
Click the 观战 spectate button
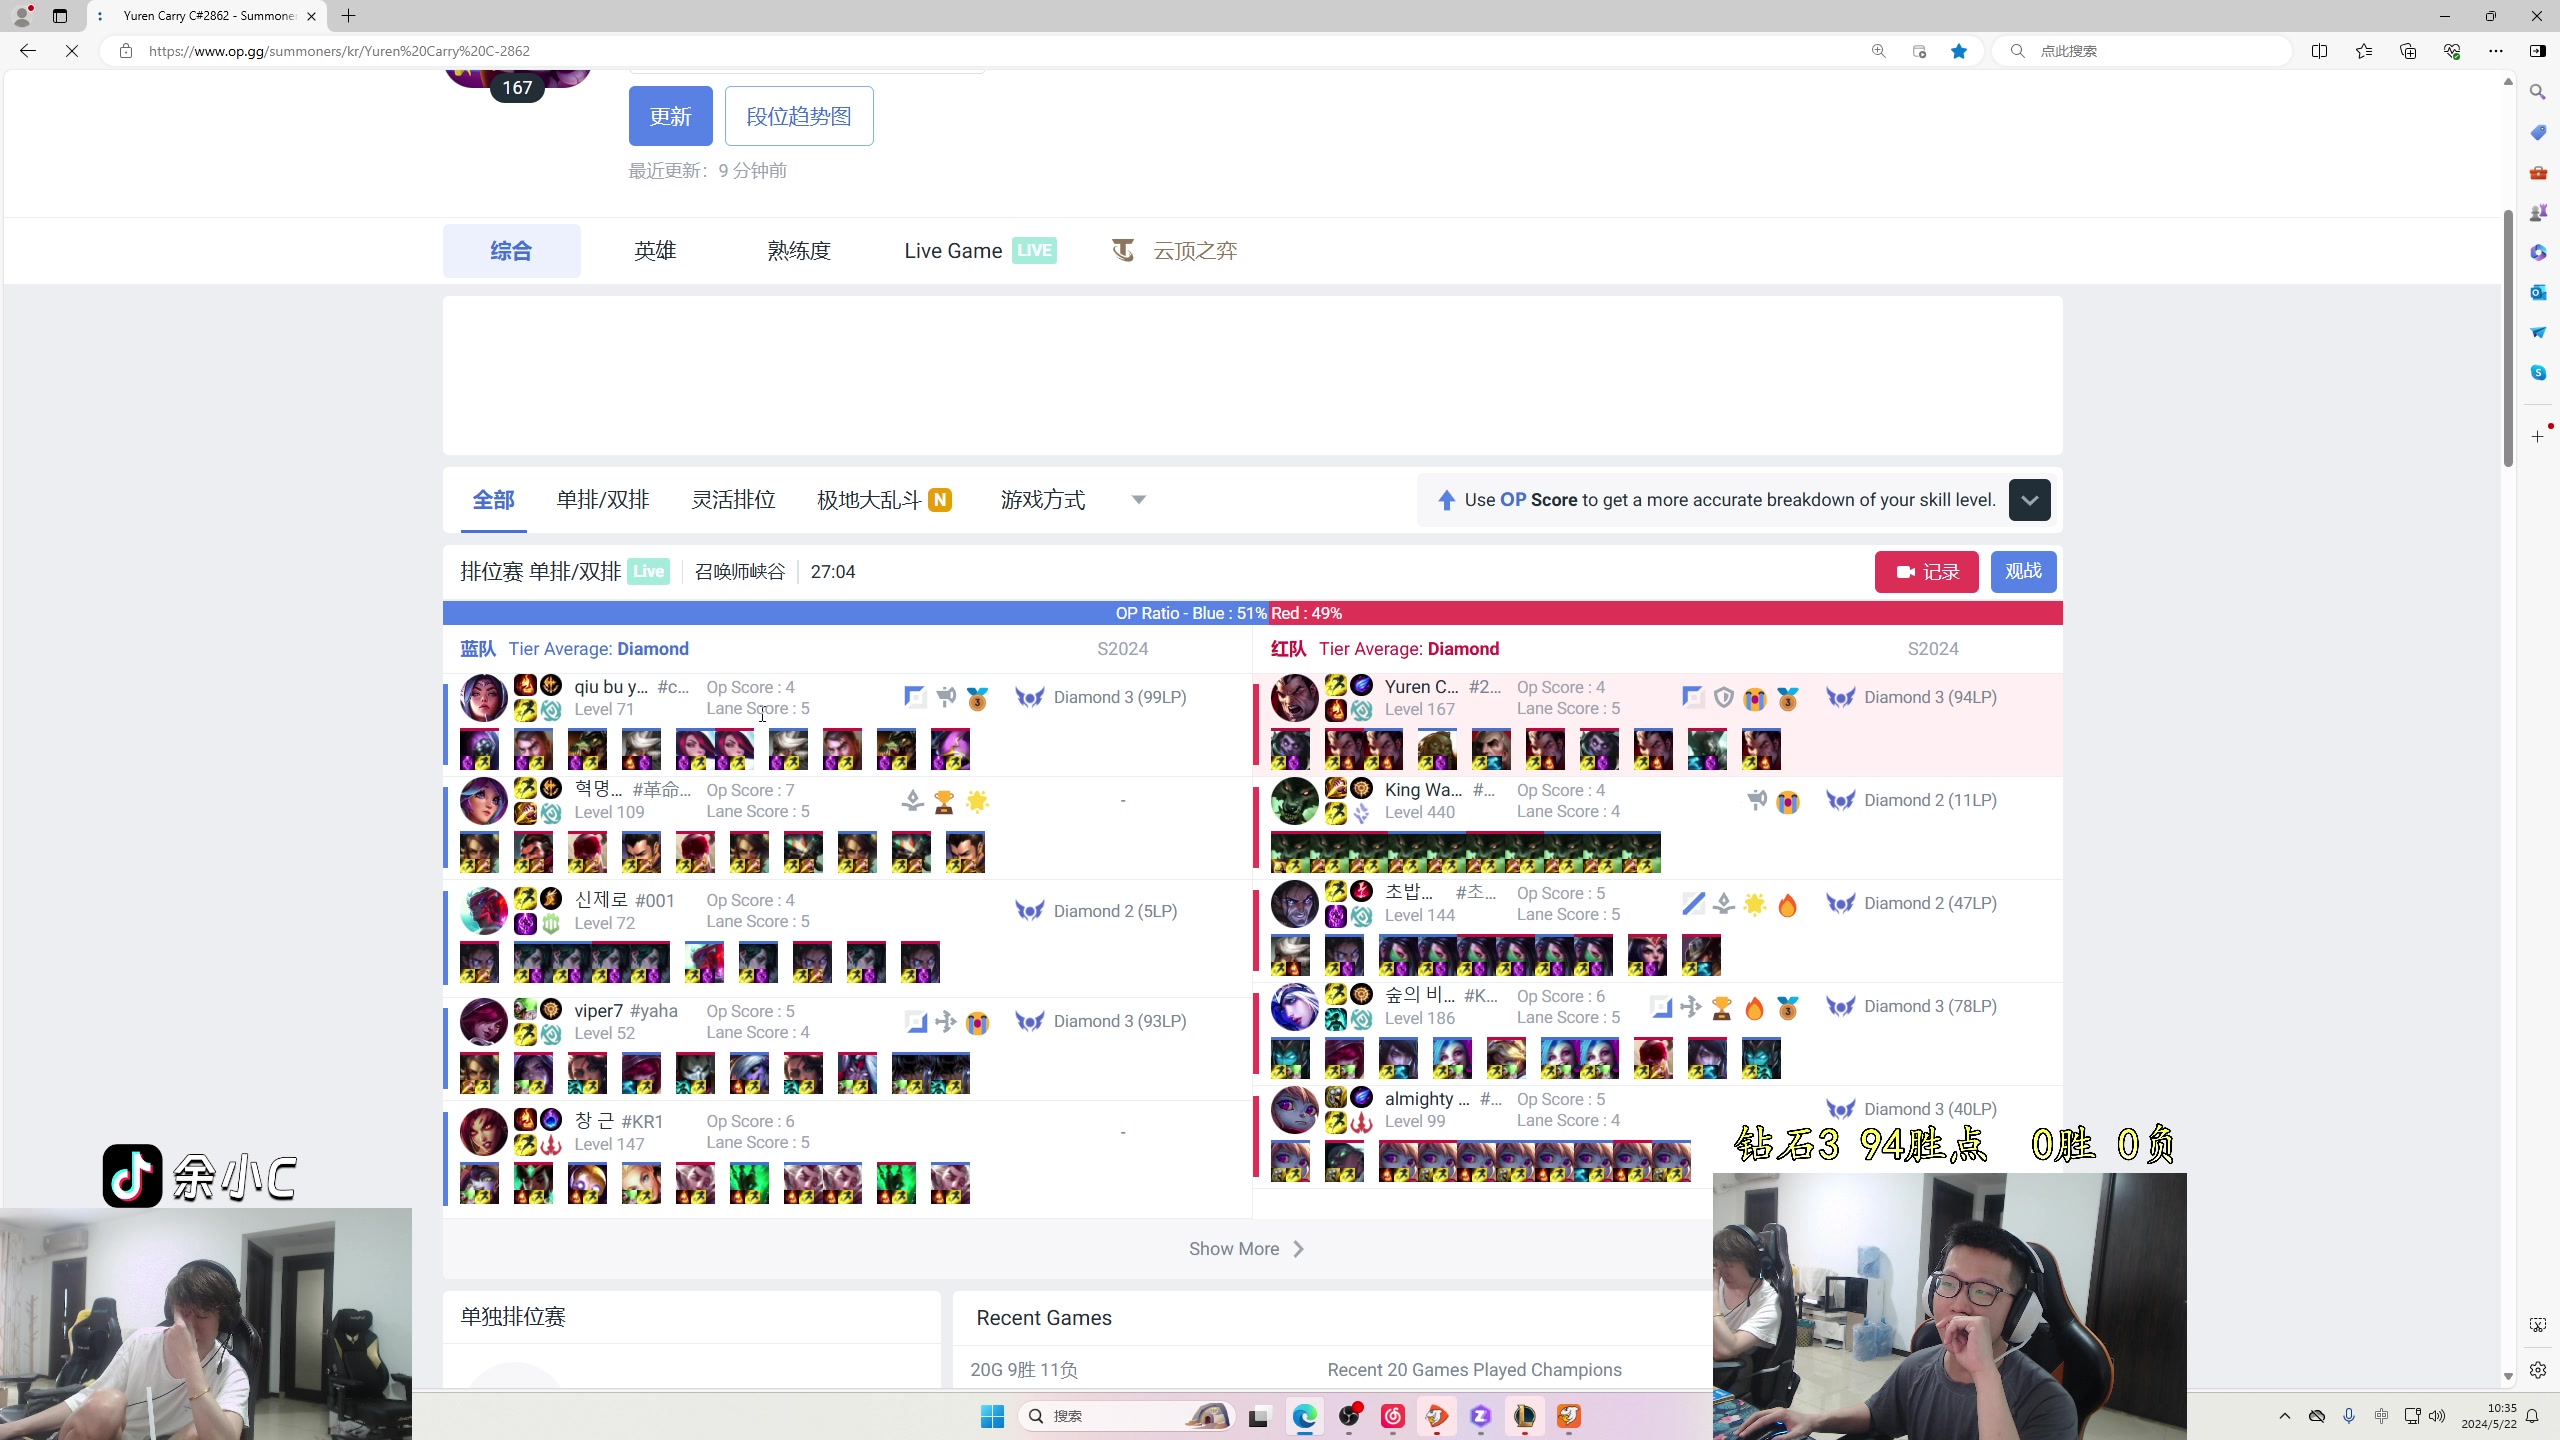pyautogui.click(x=2023, y=572)
